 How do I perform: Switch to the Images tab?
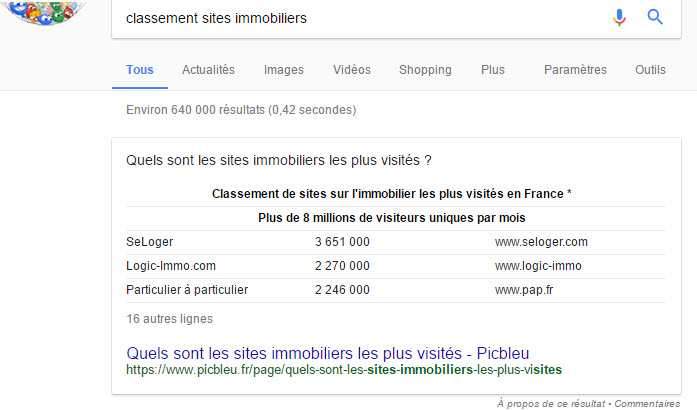click(x=284, y=70)
